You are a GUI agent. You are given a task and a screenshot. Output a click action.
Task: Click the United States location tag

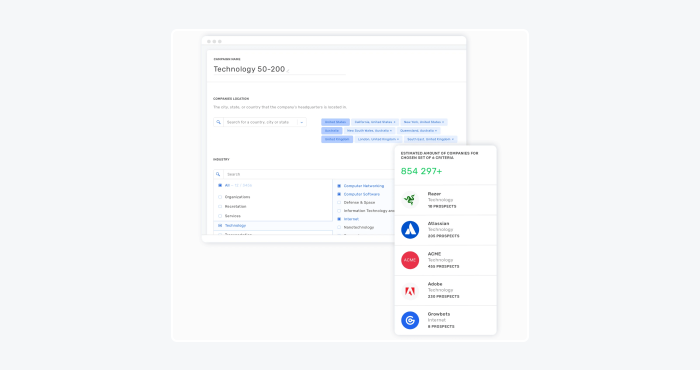point(335,122)
